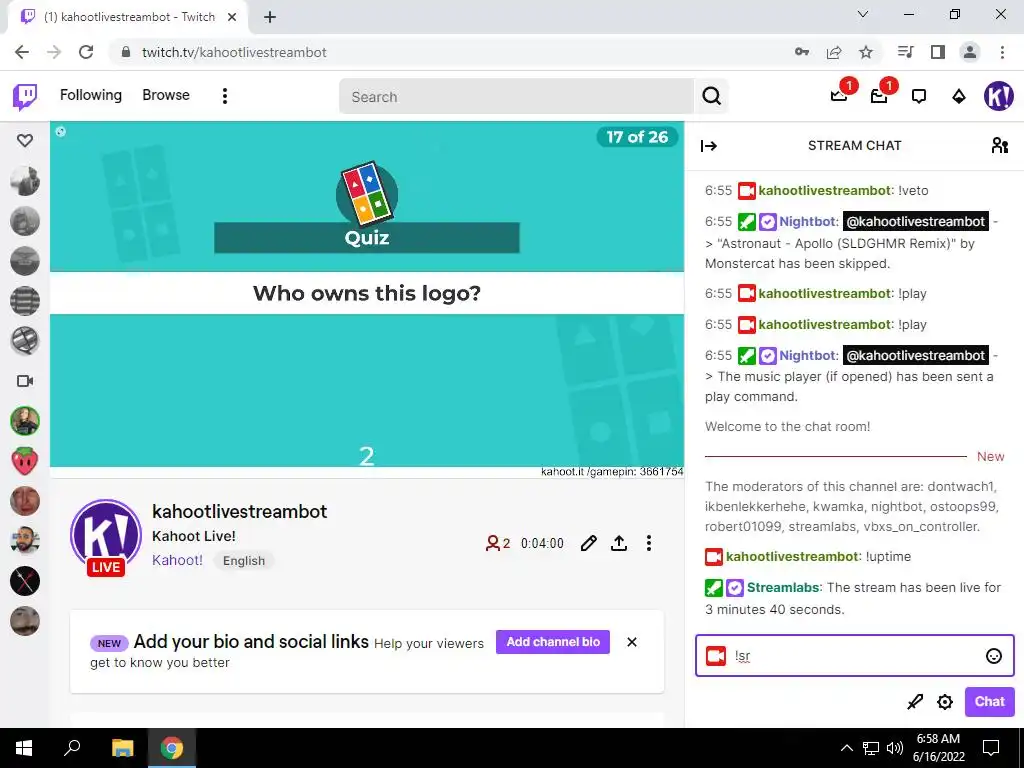Image resolution: width=1024 pixels, height=768 pixels.
Task: Open the black X avatar channel in sidebar
Action: coord(25,581)
